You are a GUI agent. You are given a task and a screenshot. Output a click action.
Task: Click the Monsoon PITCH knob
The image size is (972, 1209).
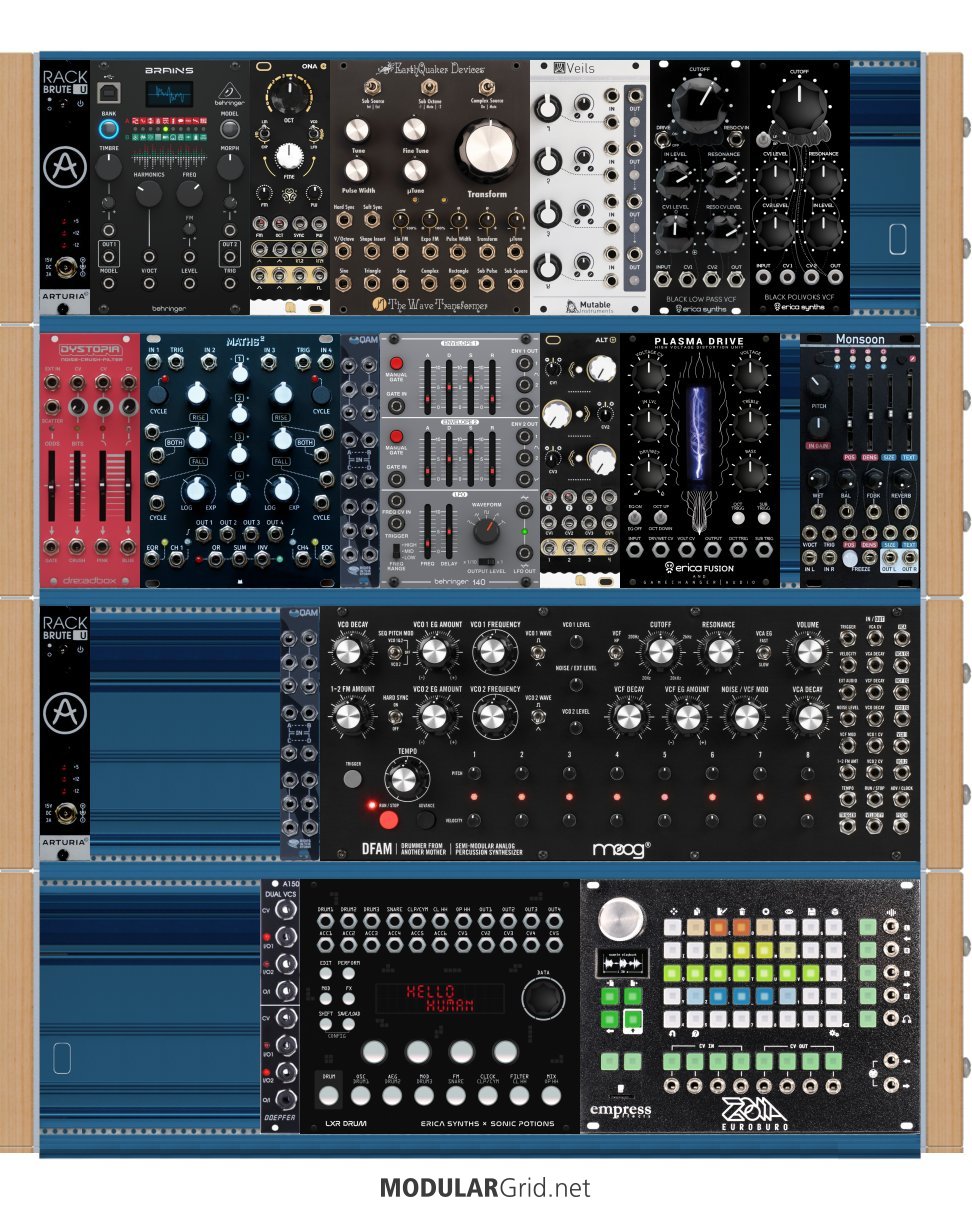(x=821, y=386)
